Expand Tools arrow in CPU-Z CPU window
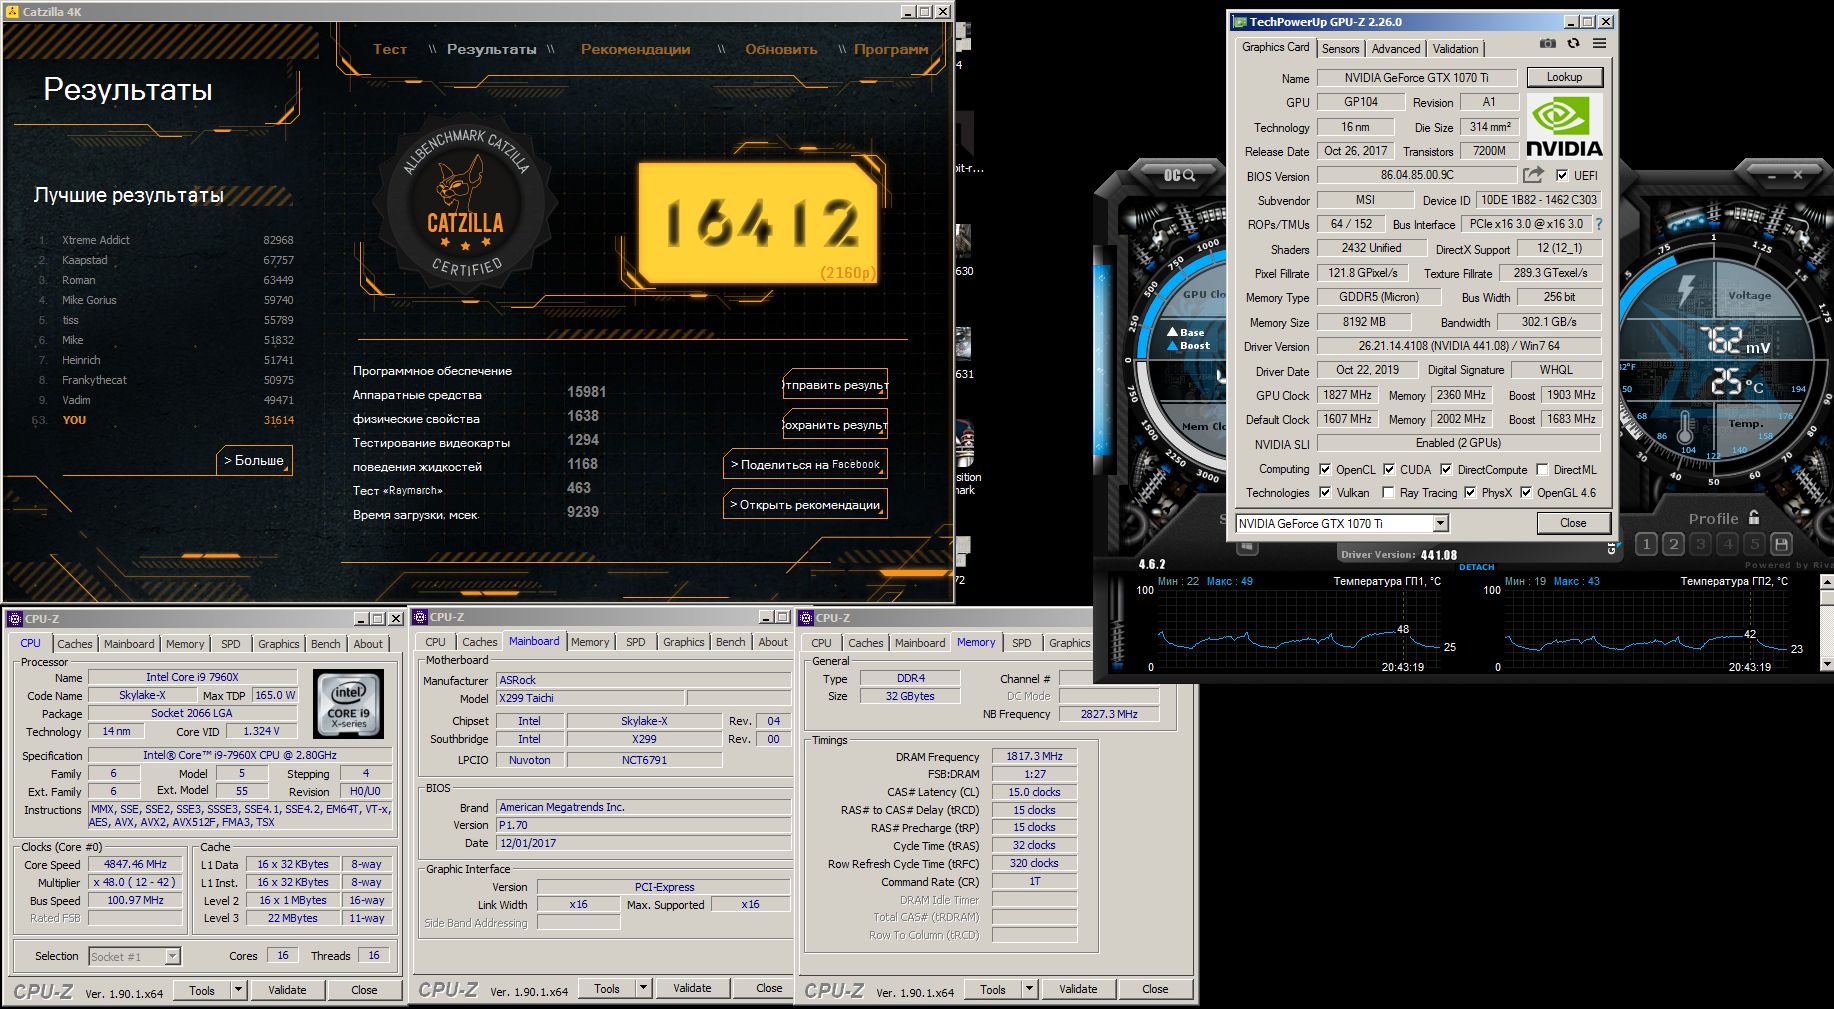The height and width of the screenshot is (1009, 1834). (238, 990)
